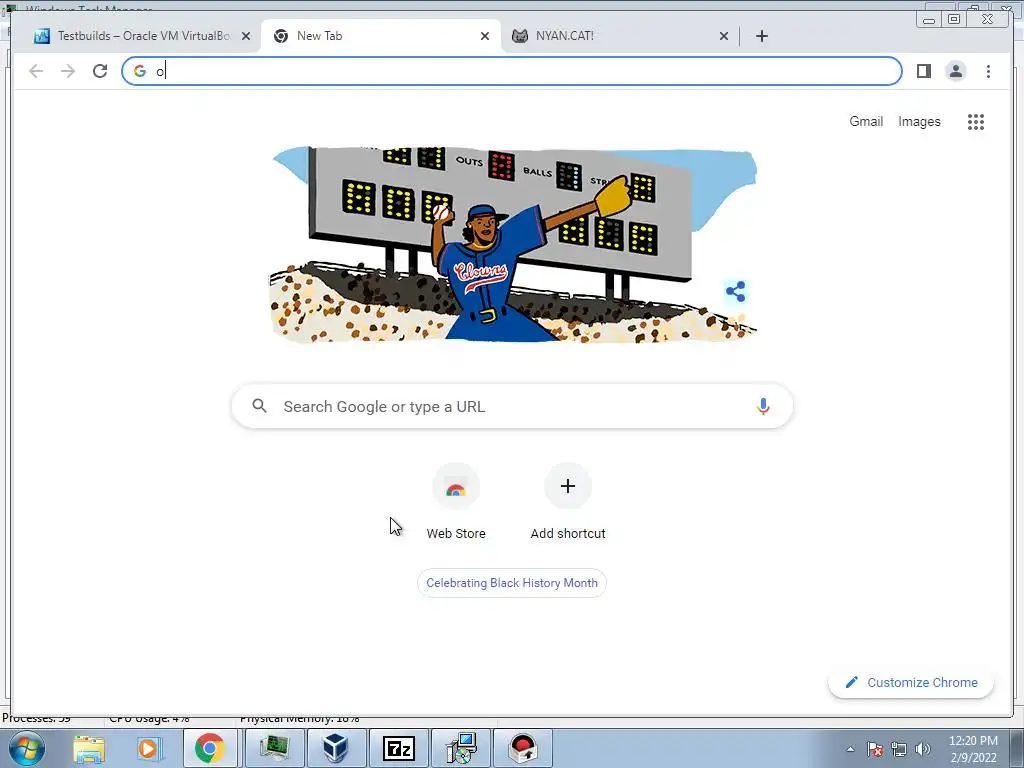Screen dimensions: 1024x768
Task: Share the Google Doodle
Action: (735, 291)
